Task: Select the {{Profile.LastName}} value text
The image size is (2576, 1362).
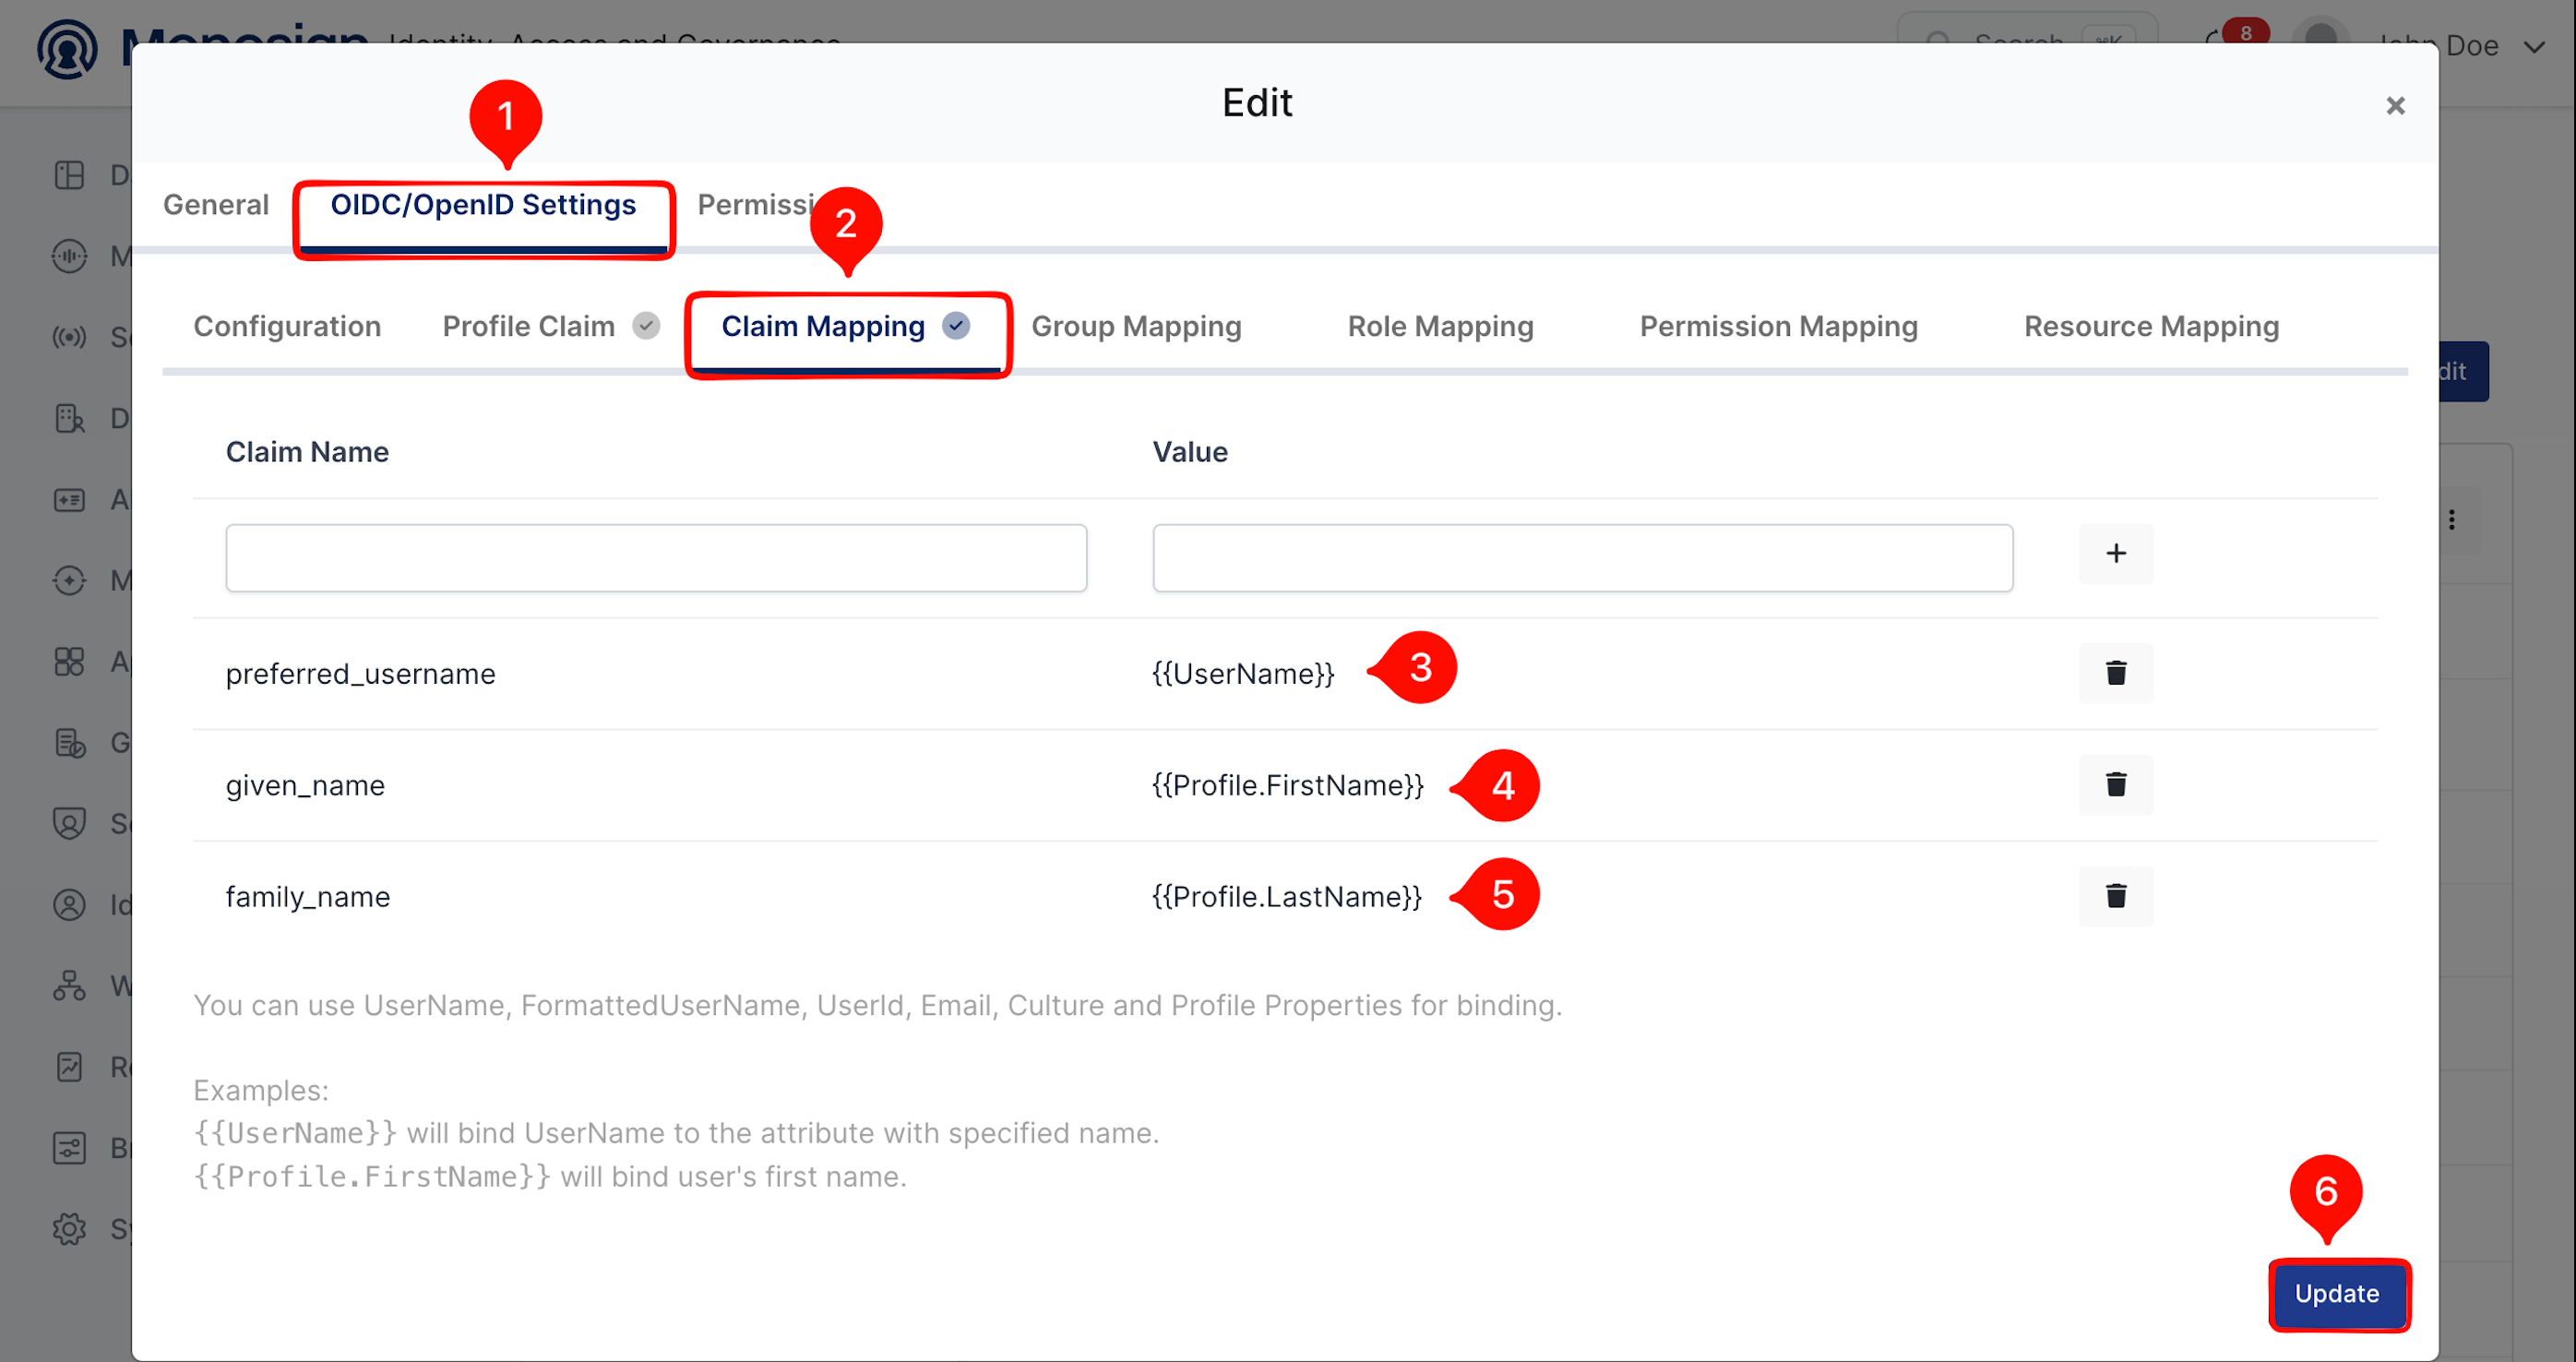Action: (1286, 896)
